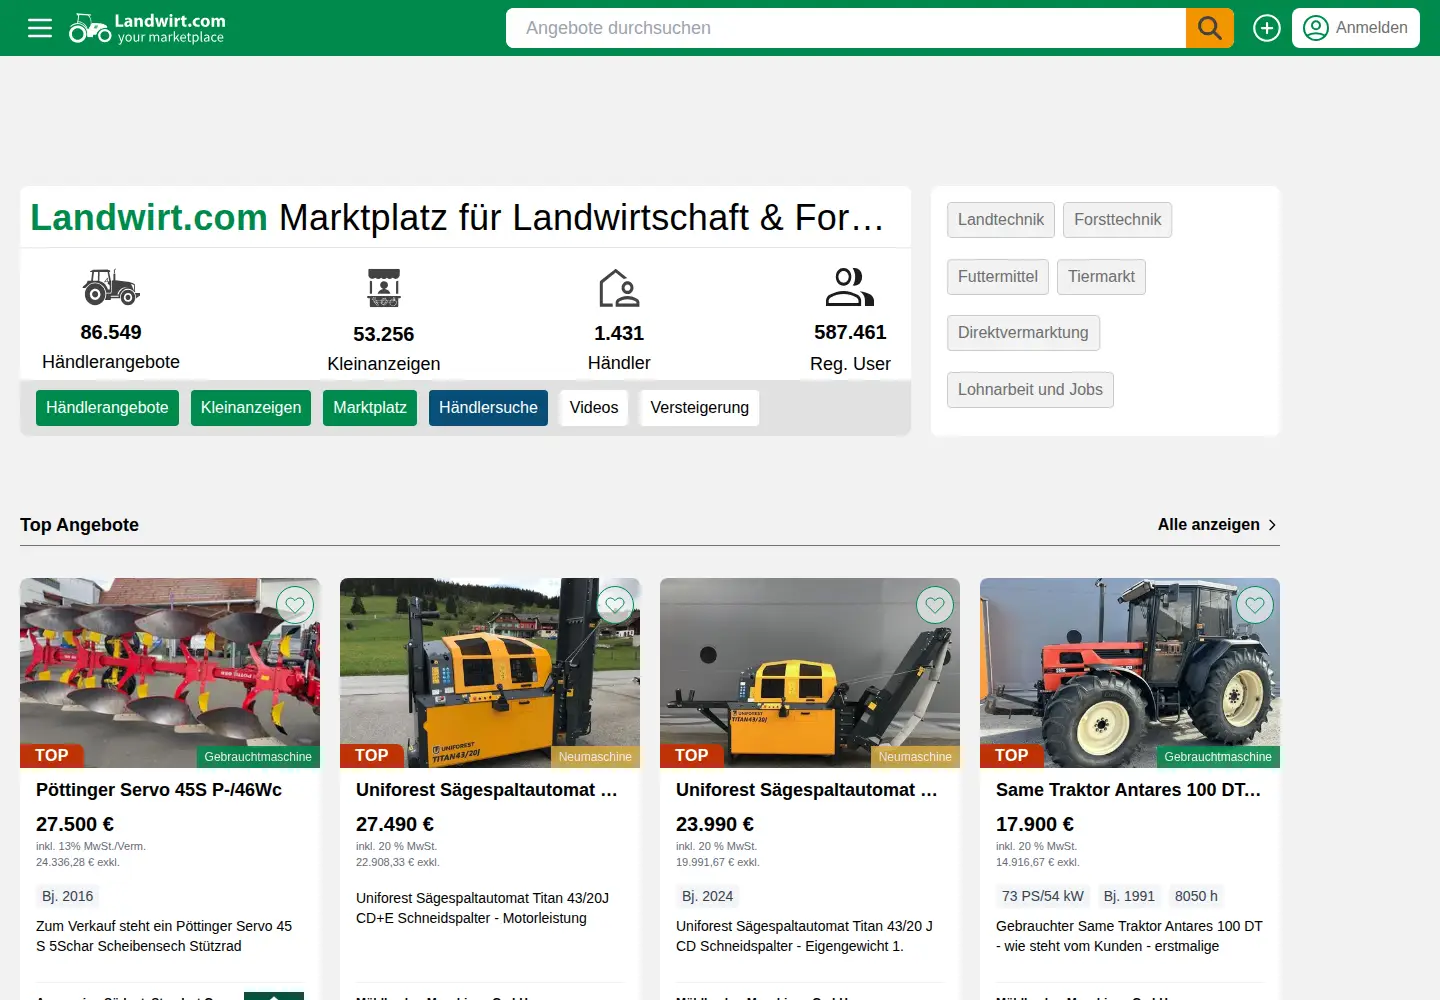Image resolution: width=1440 pixels, height=1000 pixels.
Task: Click the Same Traktor Antares 100 DT title
Action: point(1128,790)
